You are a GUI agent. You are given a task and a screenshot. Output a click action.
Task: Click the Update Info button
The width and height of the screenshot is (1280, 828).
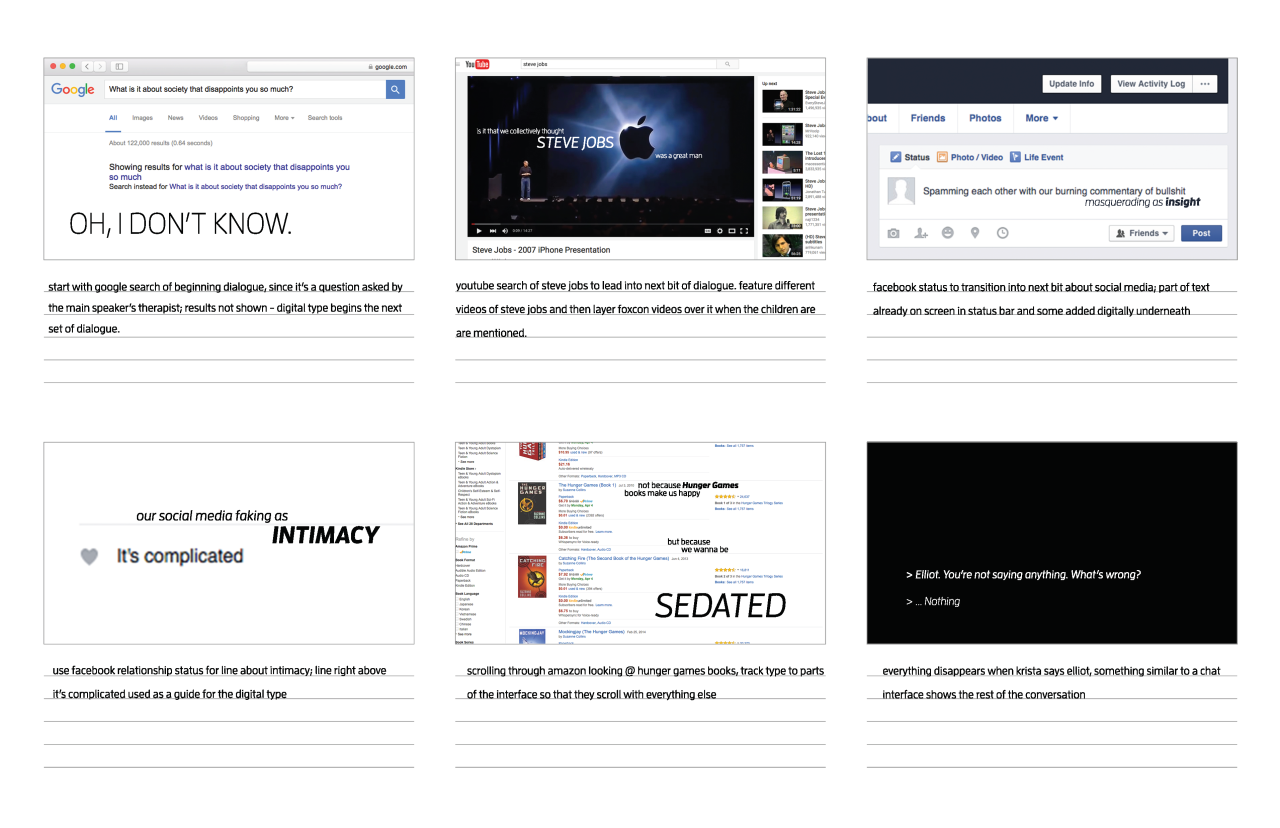pyautogui.click(x=1072, y=84)
